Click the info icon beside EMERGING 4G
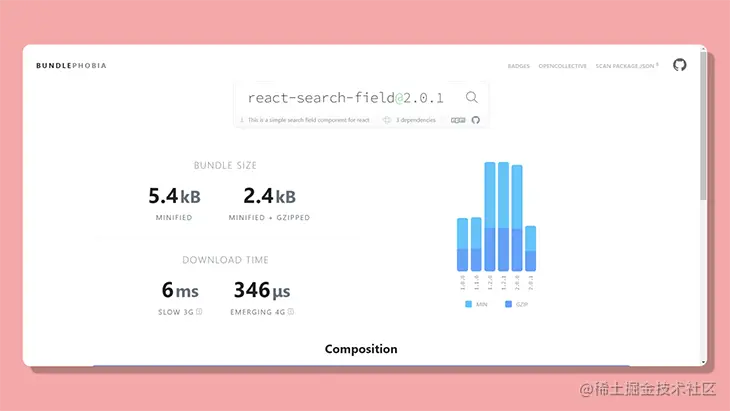This screenshot has width=730, height=411. [291, 312]
